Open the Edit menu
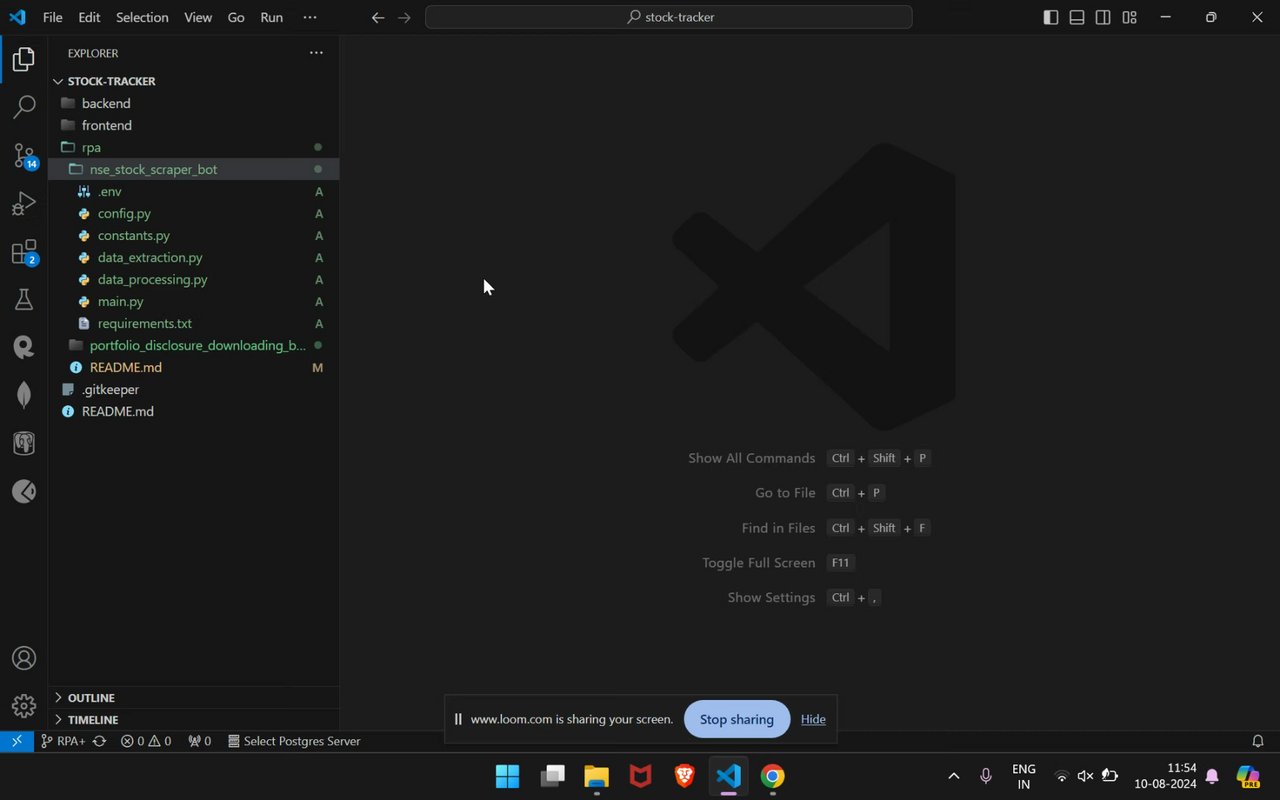Image resolution: width=1280 pixels, height=800 pixels. point(89,17)
